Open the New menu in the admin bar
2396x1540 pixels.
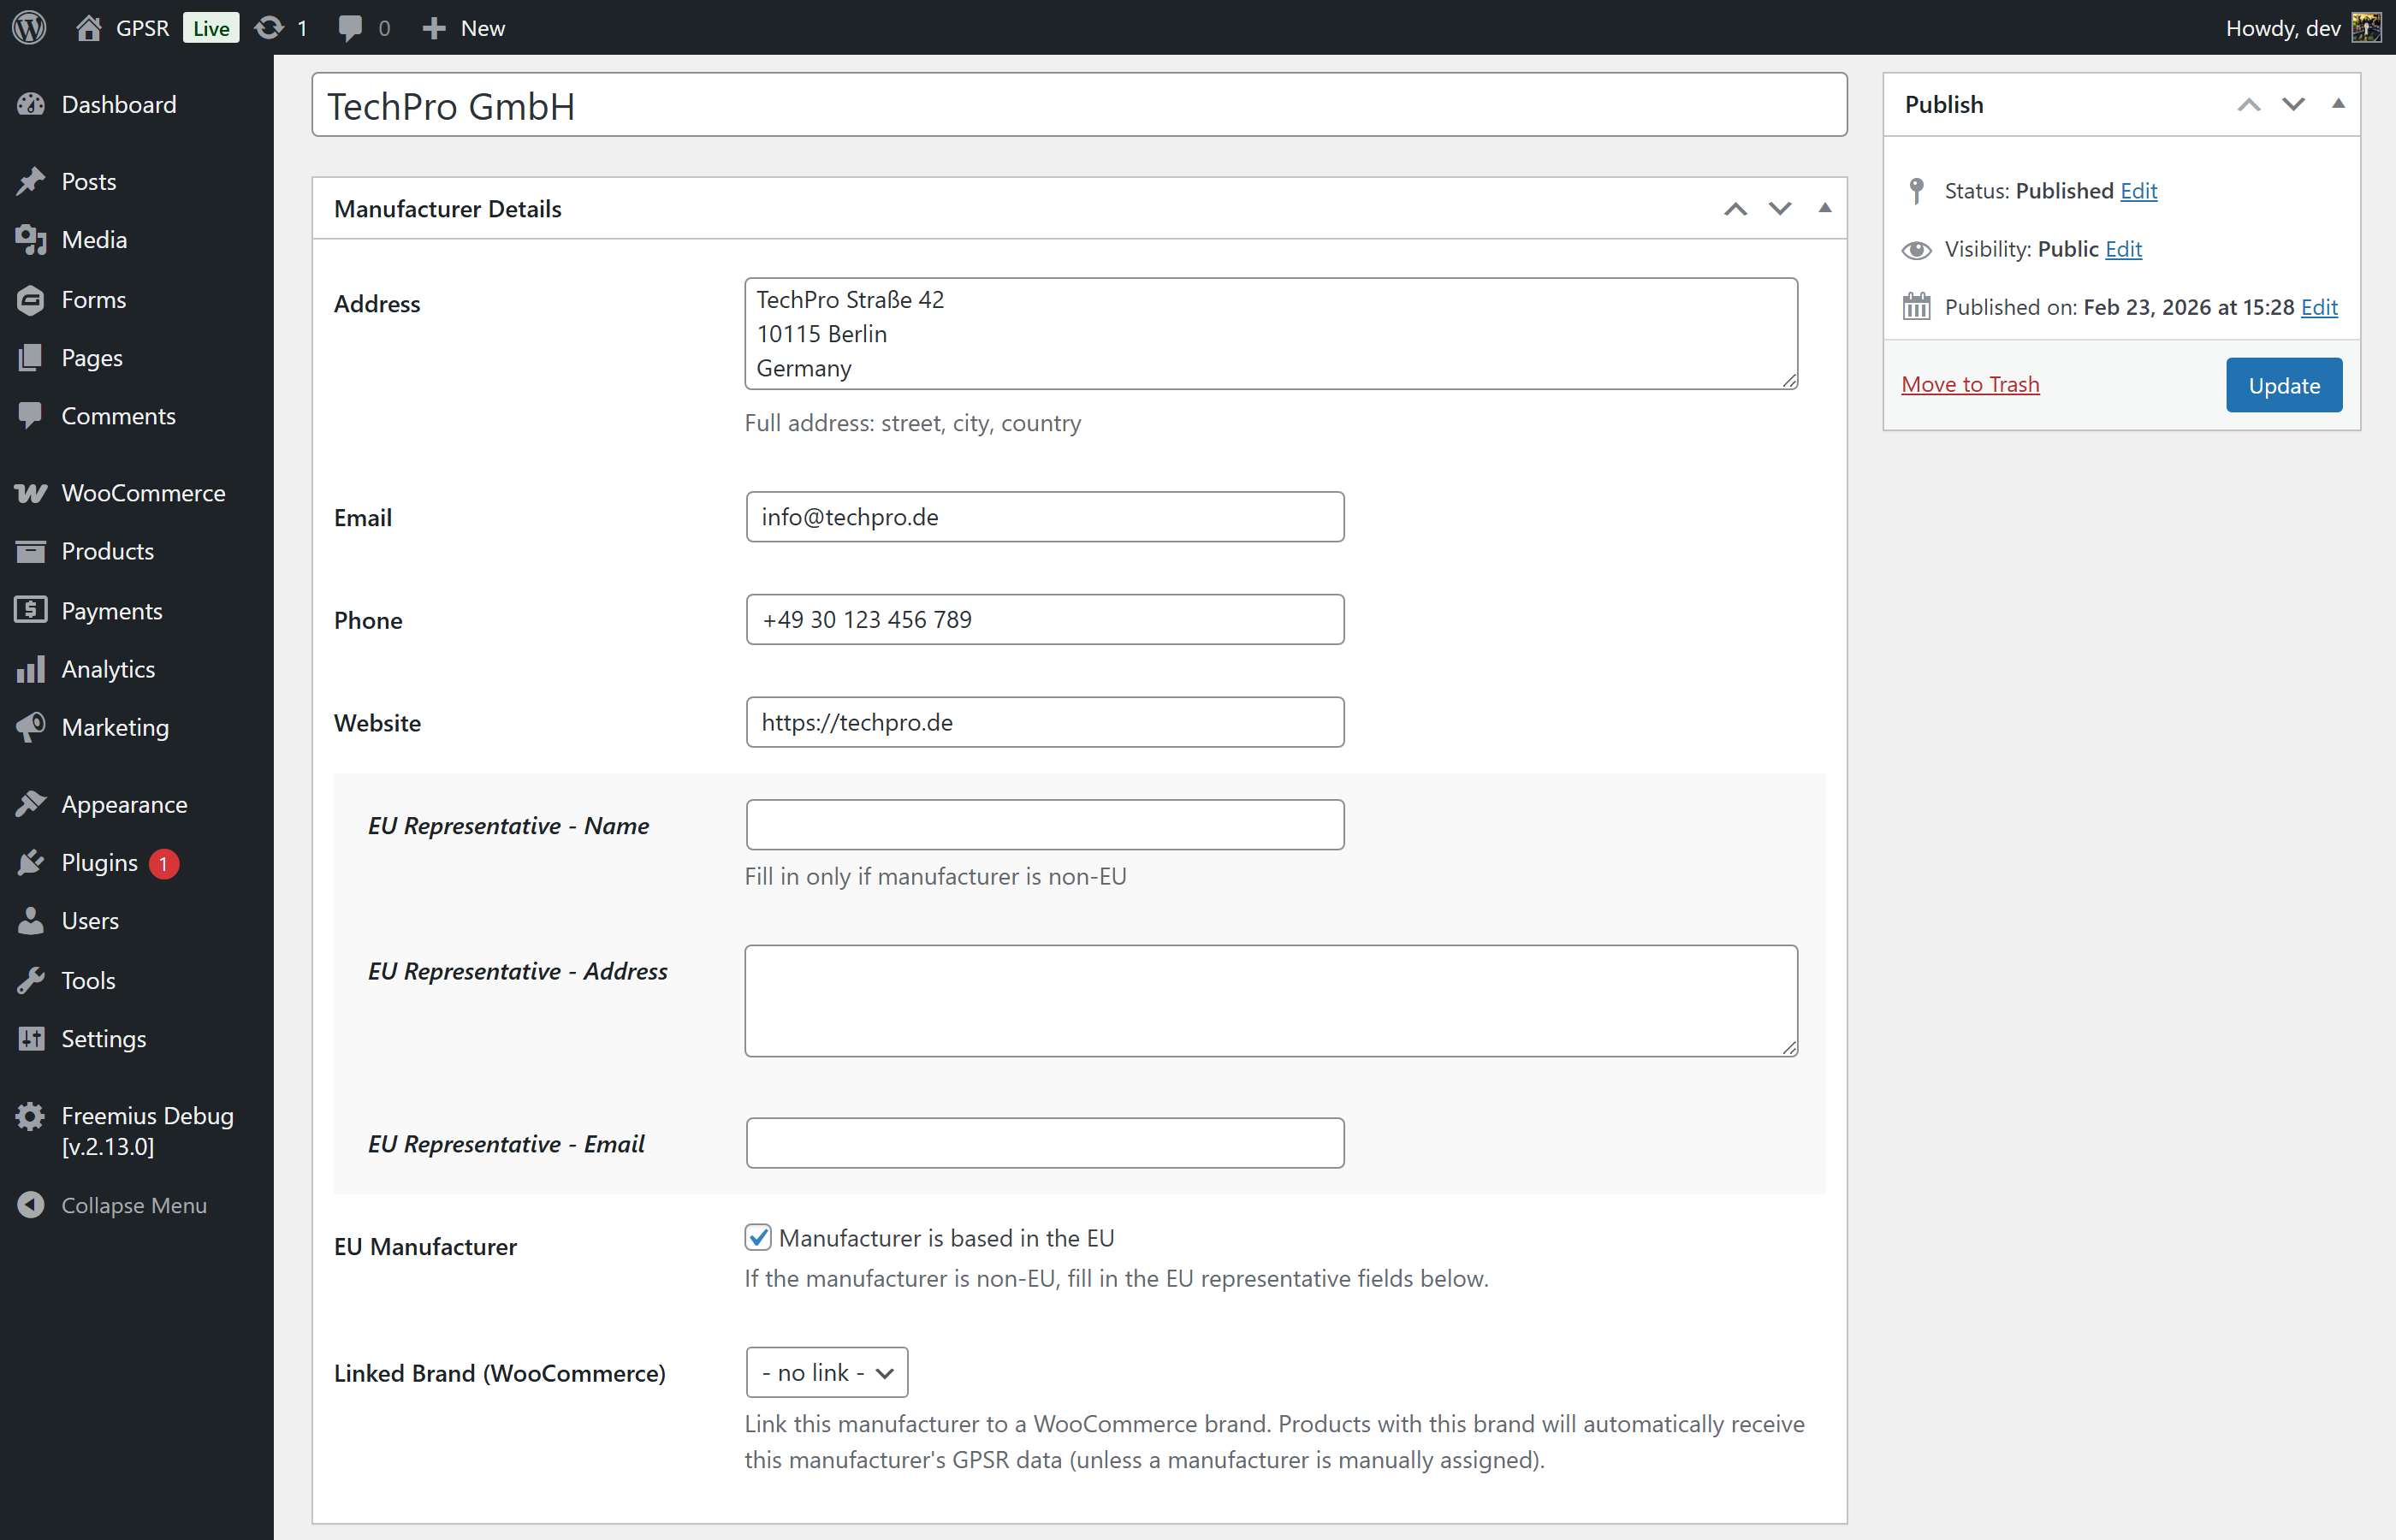463,27
